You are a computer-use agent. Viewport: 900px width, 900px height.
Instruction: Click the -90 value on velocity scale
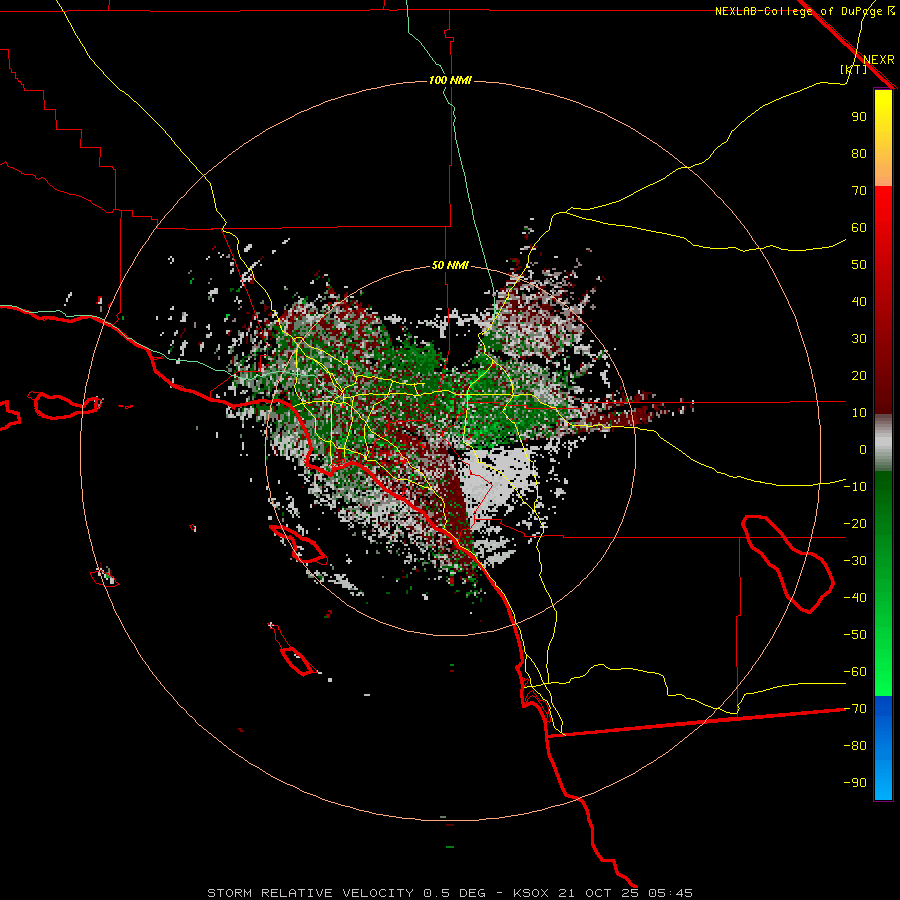(x=855, y=783)
